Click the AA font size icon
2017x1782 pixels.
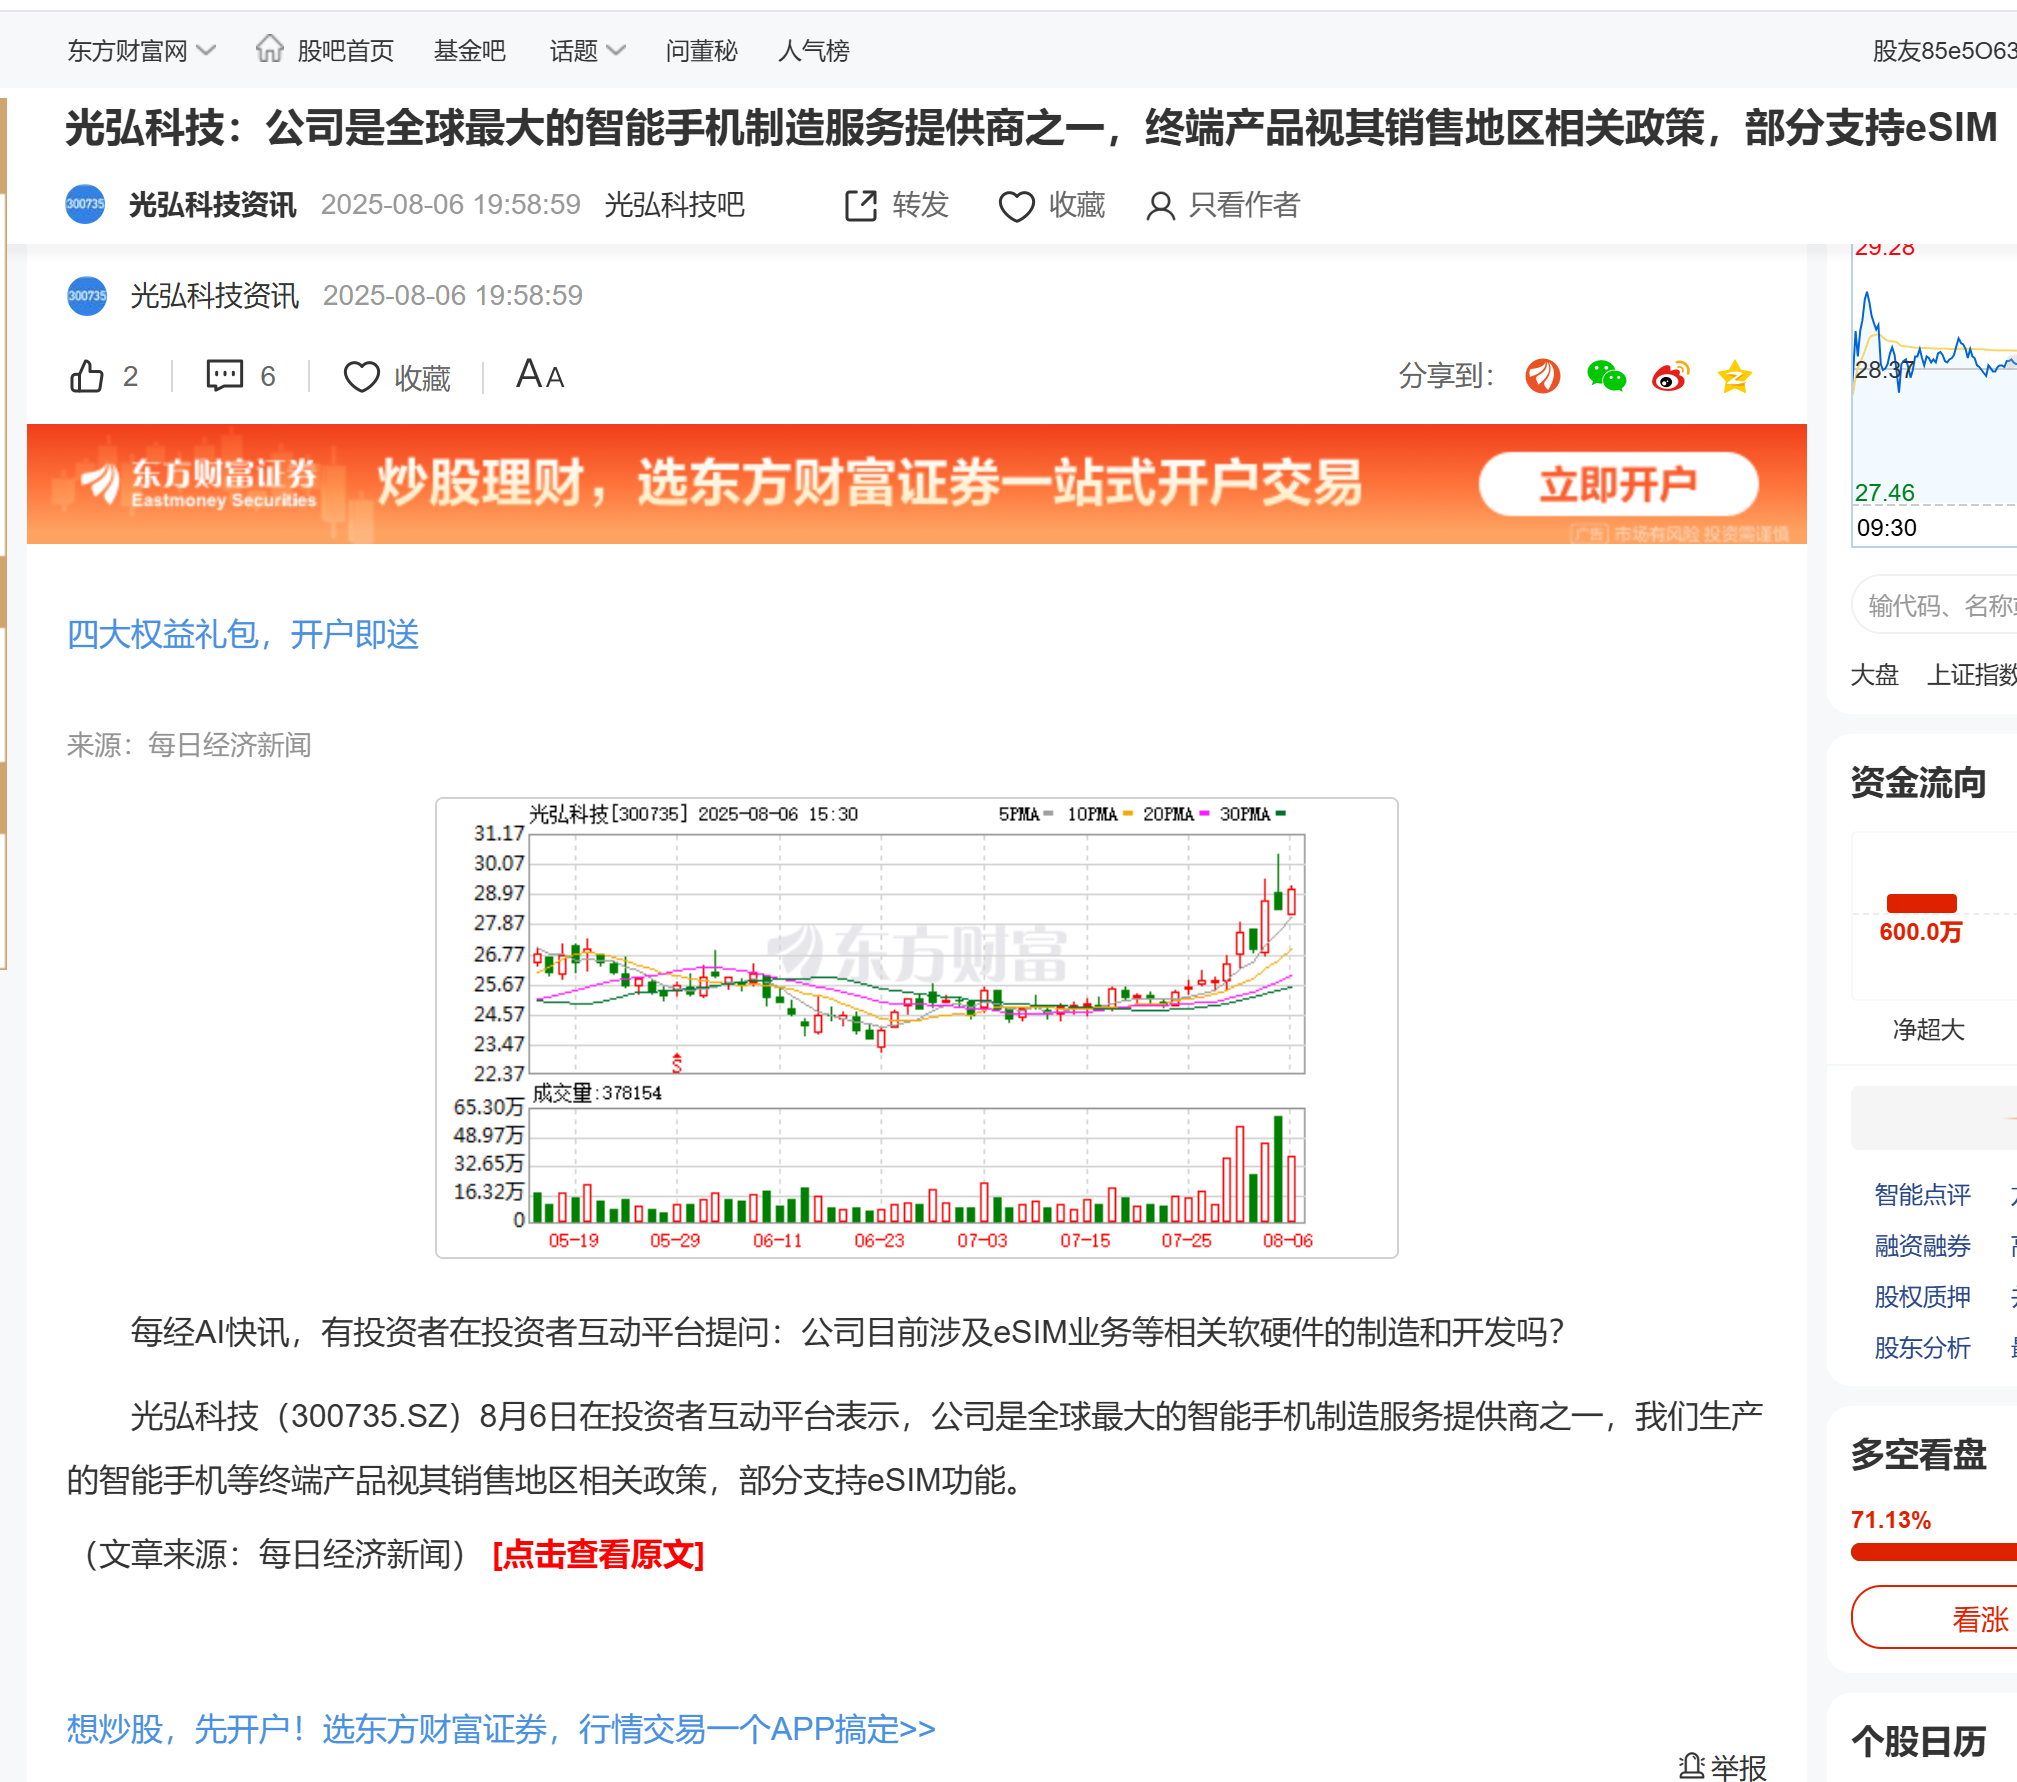(540, 375)
